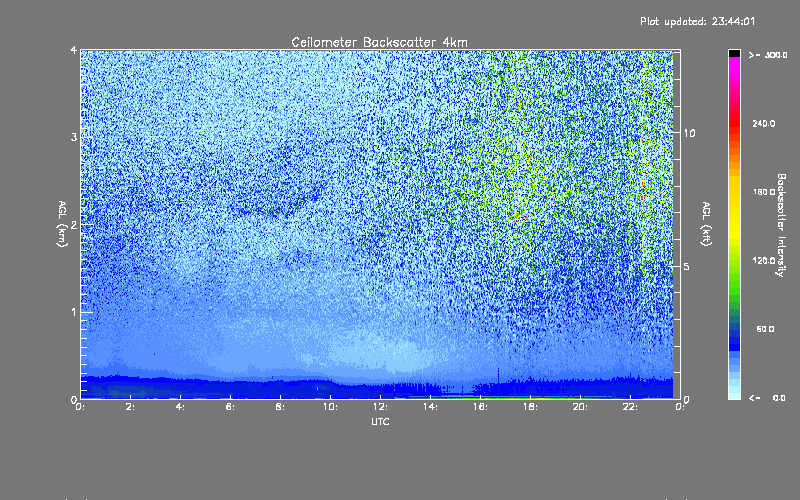Screen dimensions: 800x500
Task: Pick the pale cyan bottom colorbar segment
Action: pos(734,394)
